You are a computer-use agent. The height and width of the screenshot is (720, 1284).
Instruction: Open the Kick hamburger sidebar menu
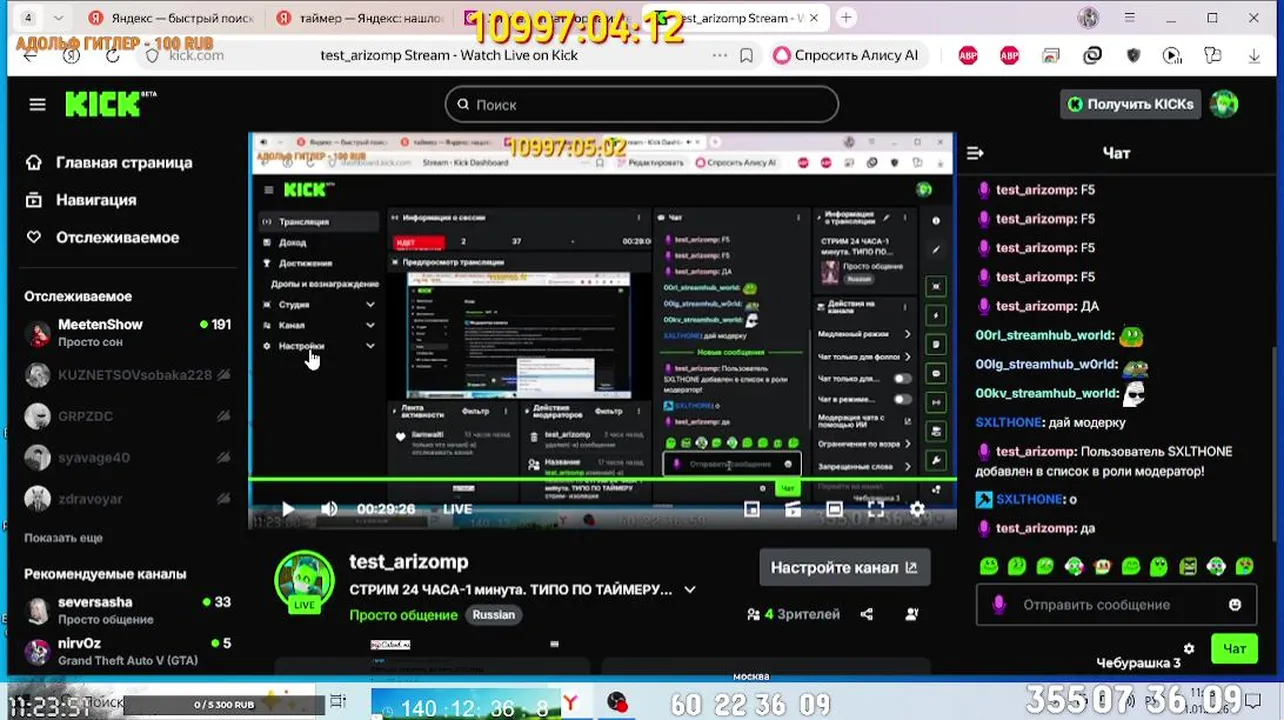pos(37,104)
